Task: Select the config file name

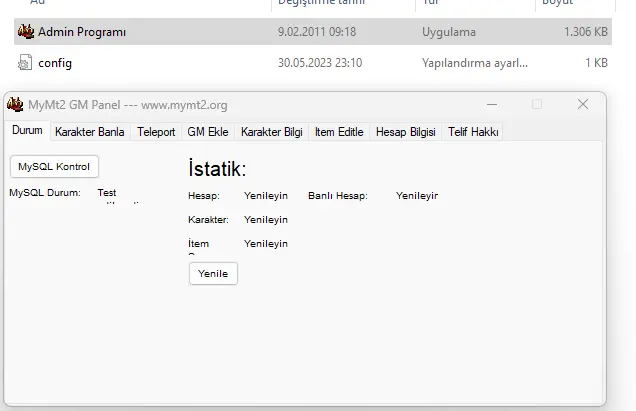Action: [55, 63]
